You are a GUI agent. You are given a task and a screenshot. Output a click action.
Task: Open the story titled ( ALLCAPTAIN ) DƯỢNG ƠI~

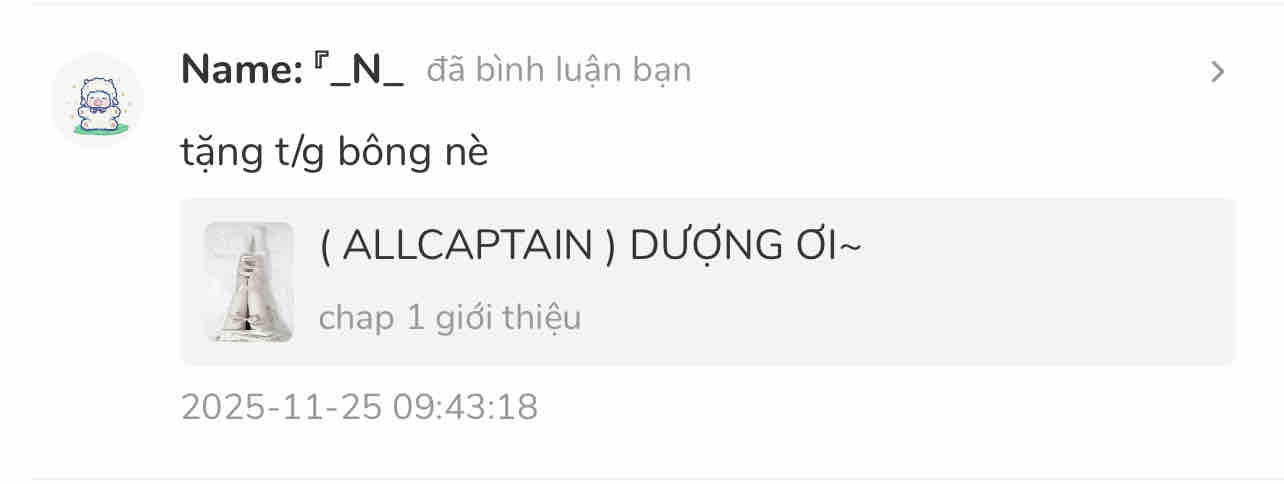pyautogui.click(x=590, y=246)
